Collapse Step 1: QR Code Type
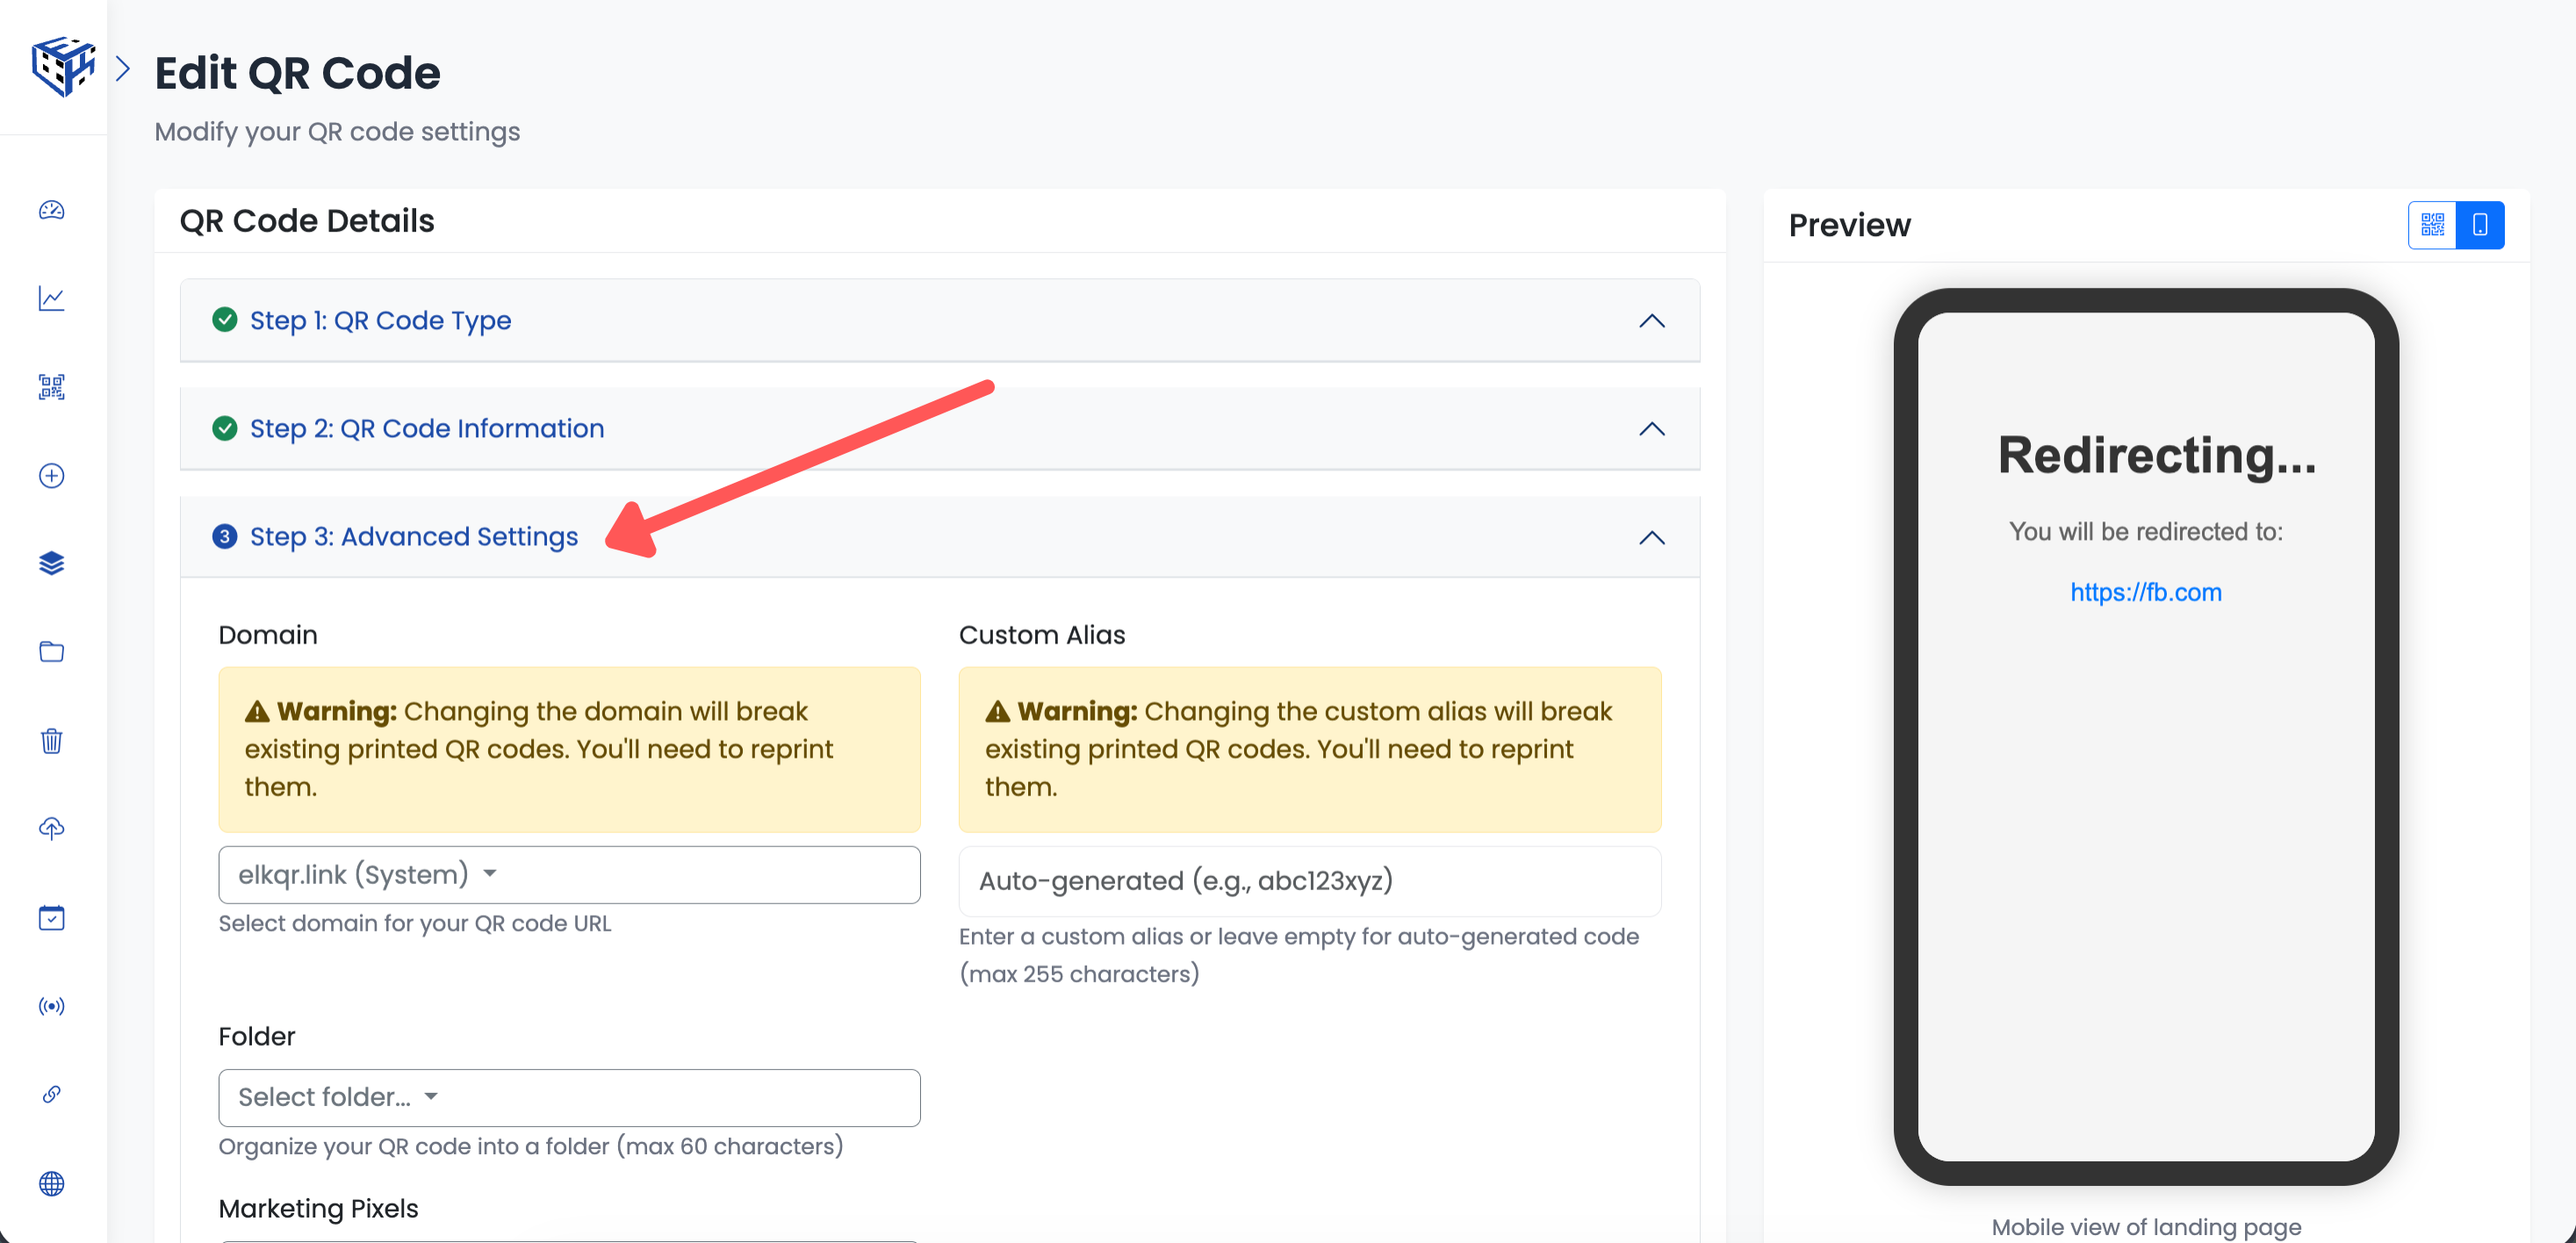Viewport: 2576px width, 1243px height. pyautogui.click(x=1651, y=321)
